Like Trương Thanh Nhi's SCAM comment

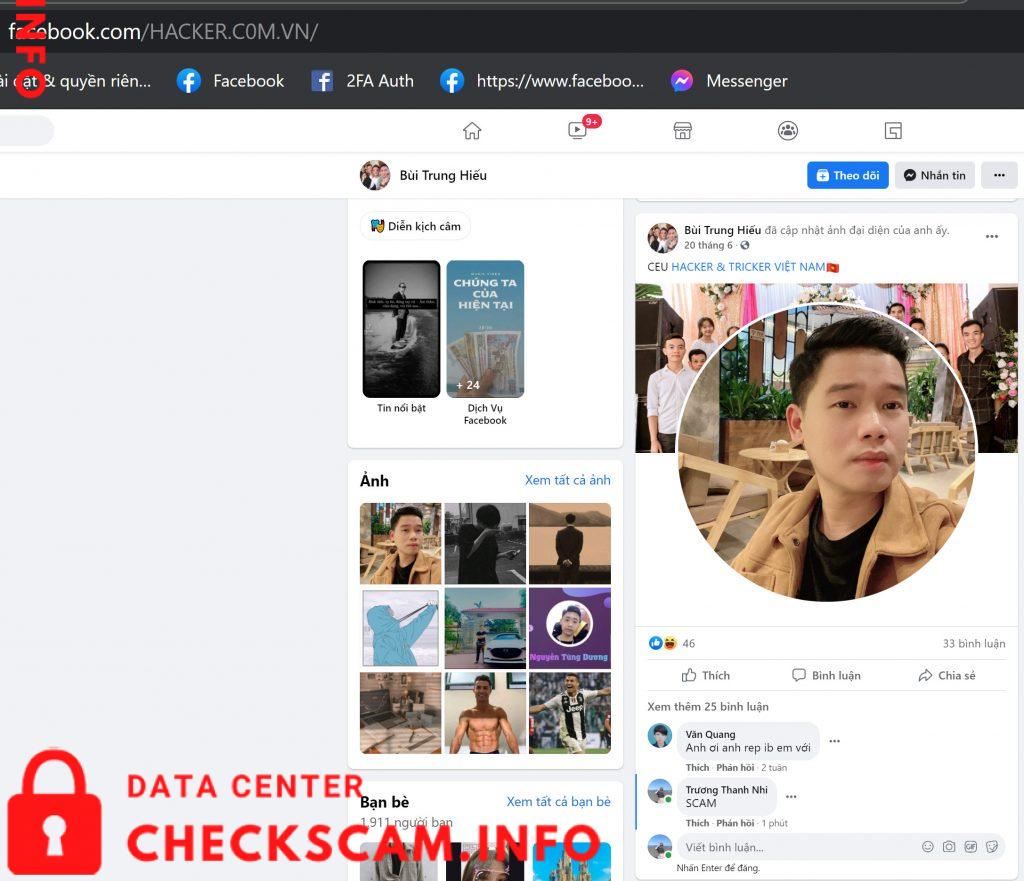click(697, 824)
